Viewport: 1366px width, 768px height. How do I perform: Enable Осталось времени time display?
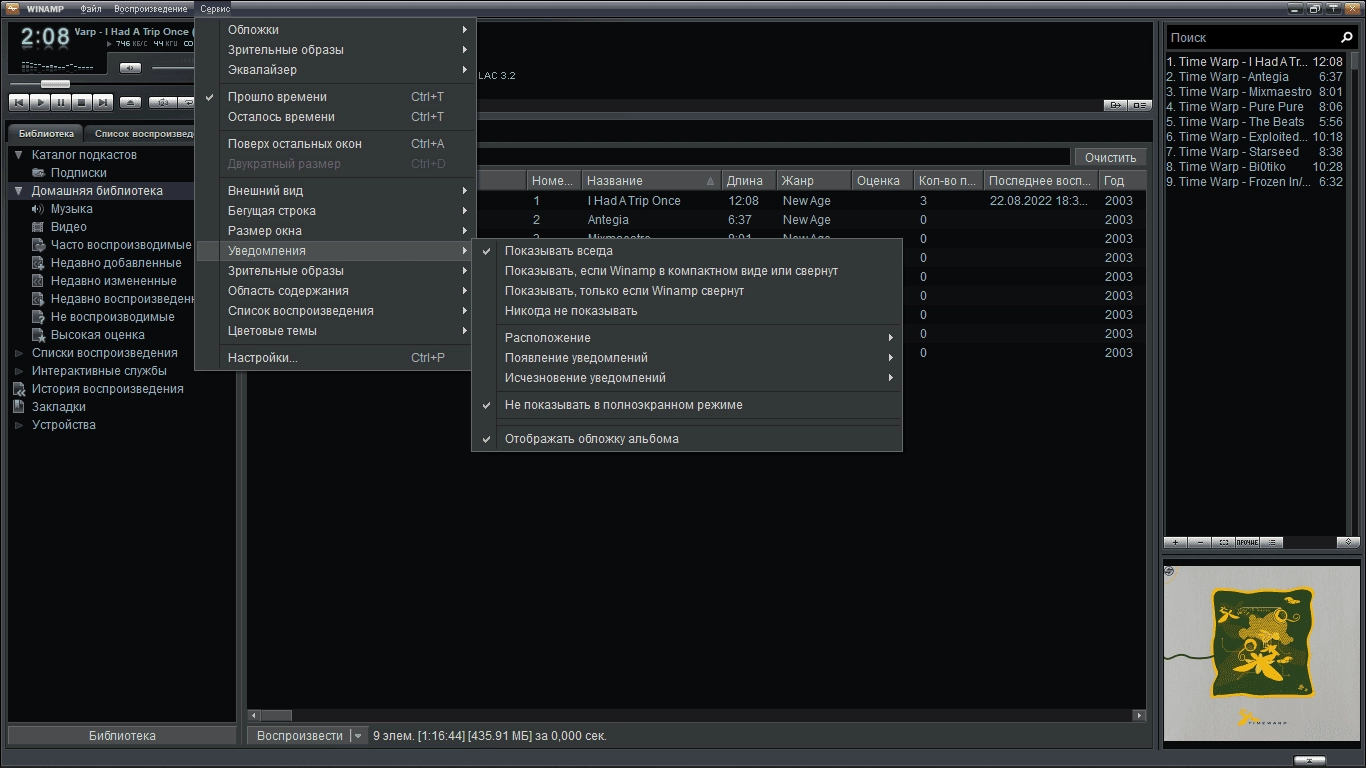(335, 117)
